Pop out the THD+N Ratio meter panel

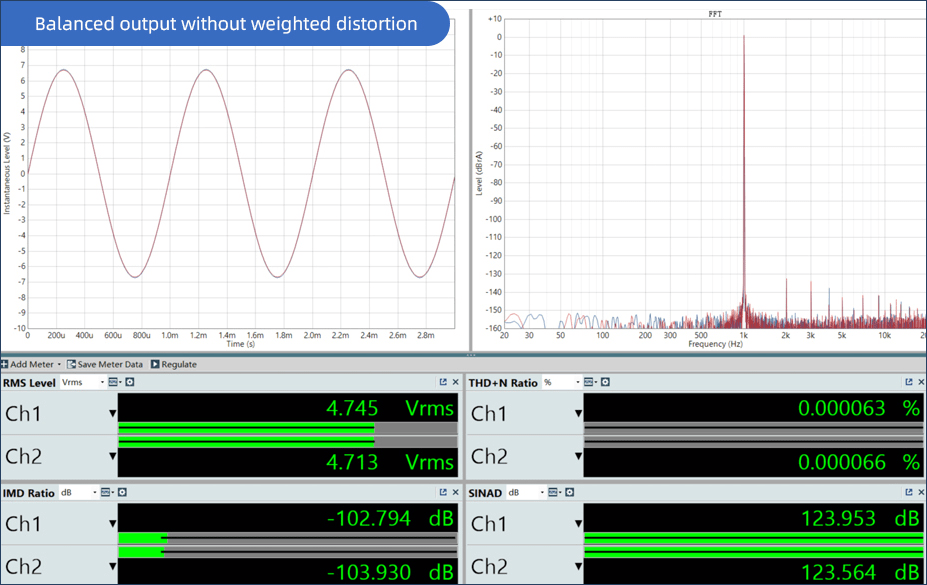[908, 382]
